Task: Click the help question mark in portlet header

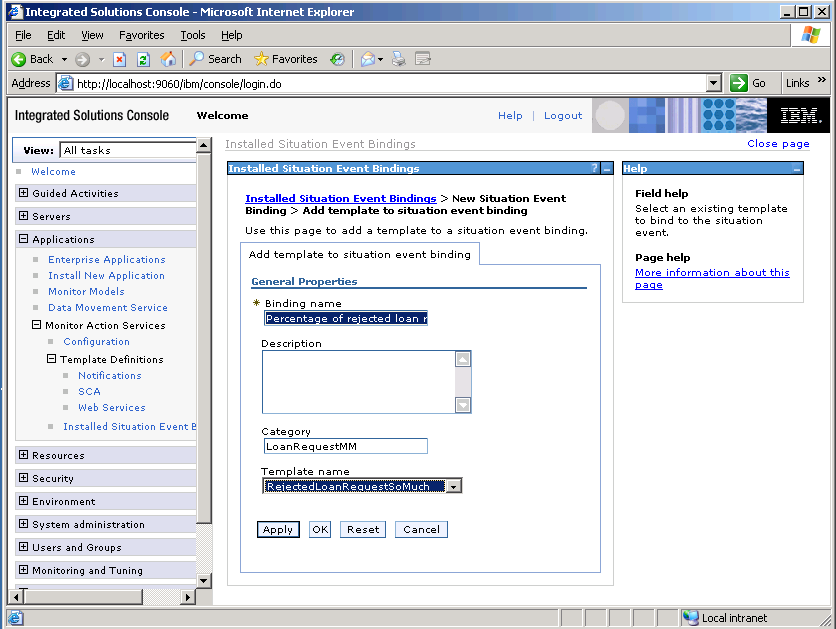Action: click(x=594, y=168)
